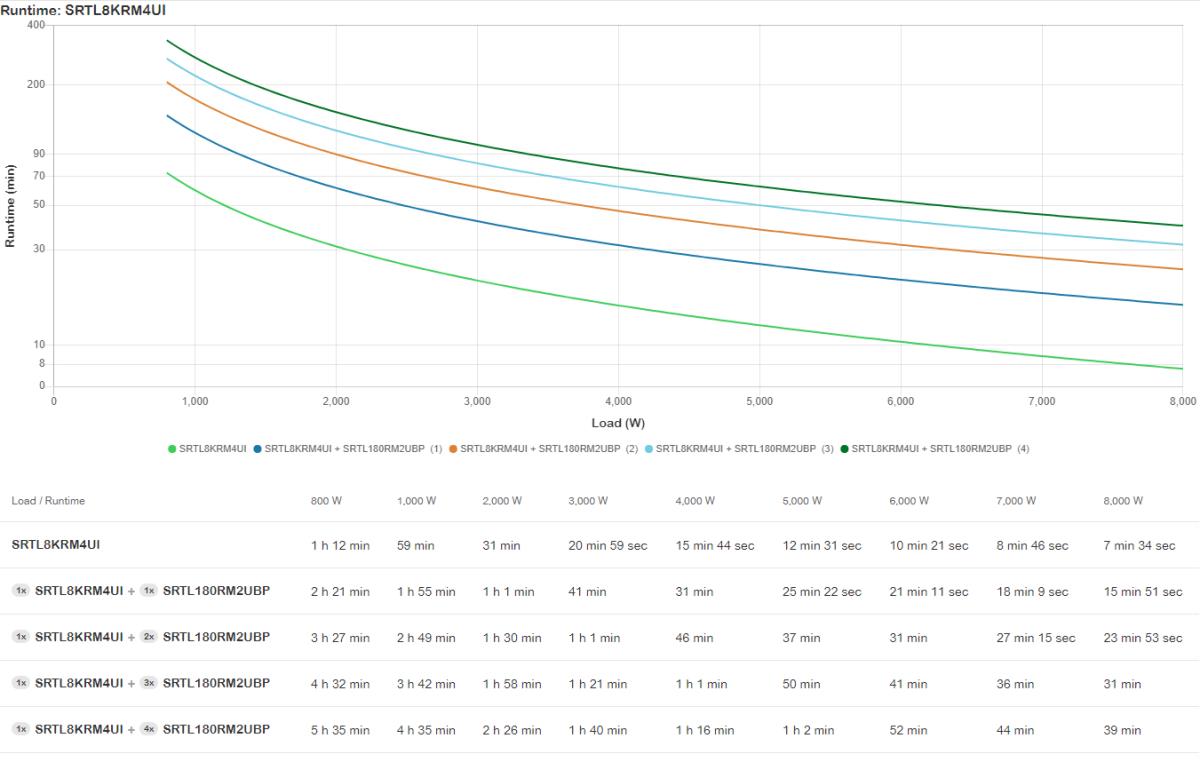Toggle legend entry SRTL8KRM4UI + SRTL180RM2UBP (4)

pos(934,449)
